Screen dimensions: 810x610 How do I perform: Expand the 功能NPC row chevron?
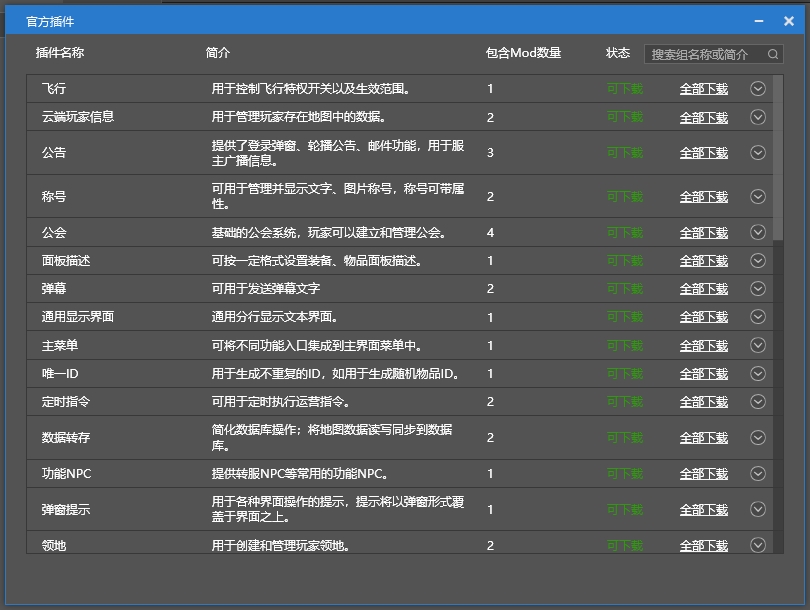[x=757, y=474]
